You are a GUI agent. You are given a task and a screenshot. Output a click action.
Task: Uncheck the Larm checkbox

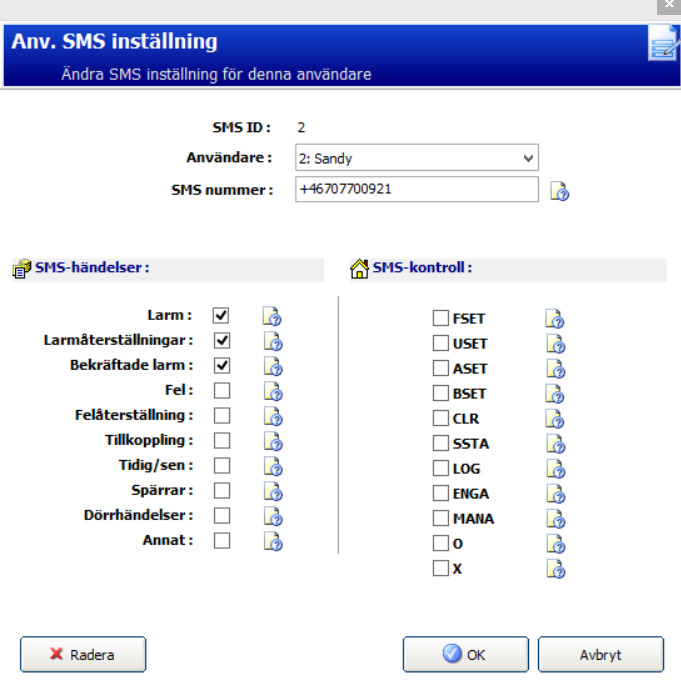[x=222, y=315]
